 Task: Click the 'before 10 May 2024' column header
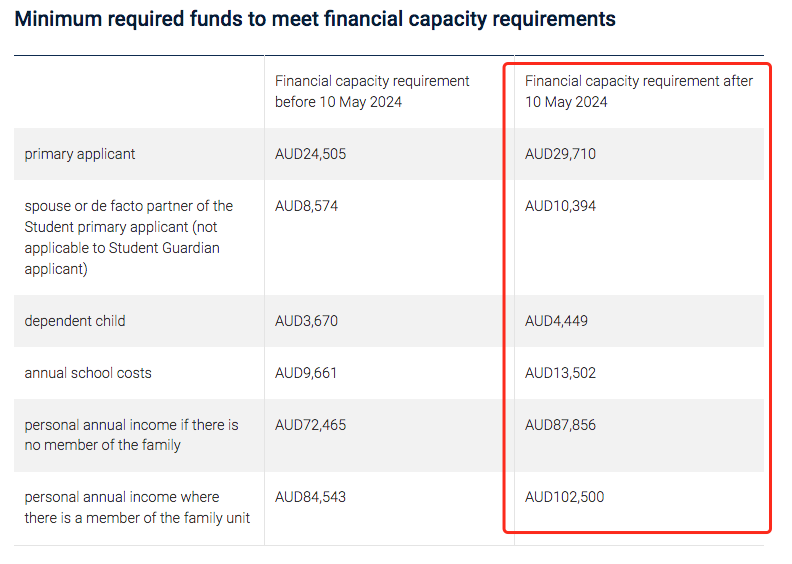coord(372,91)
